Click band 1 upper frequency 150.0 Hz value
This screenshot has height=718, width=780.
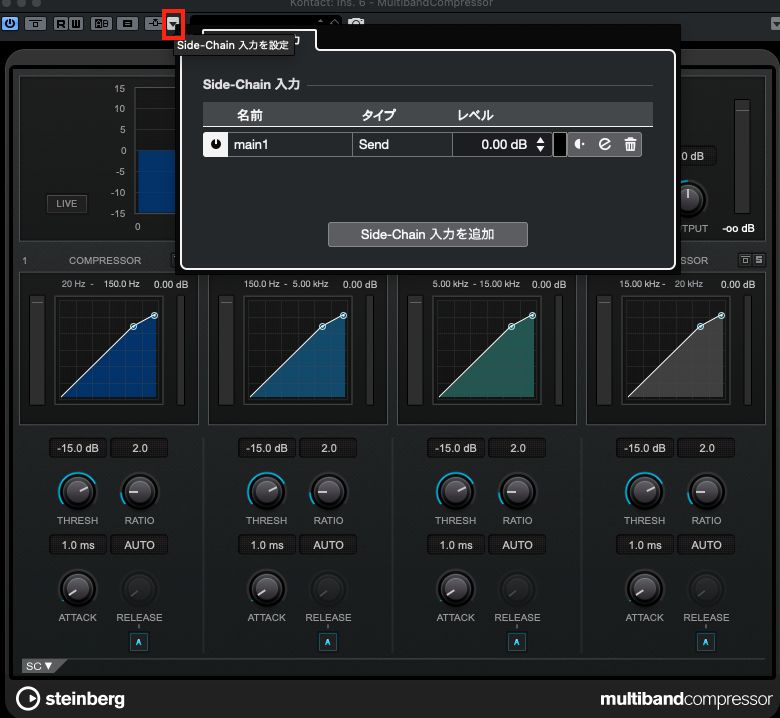tap(122, 284)
